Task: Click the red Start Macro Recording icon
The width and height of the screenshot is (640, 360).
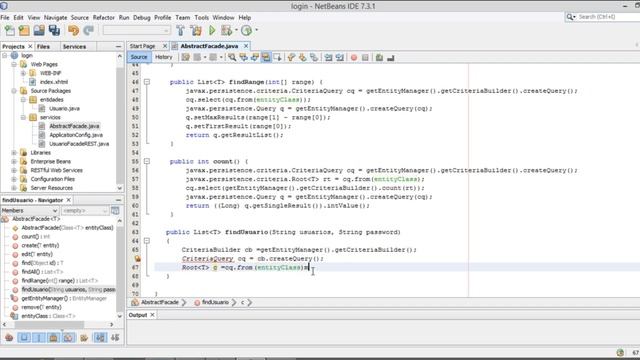Action: click(354, 58)
